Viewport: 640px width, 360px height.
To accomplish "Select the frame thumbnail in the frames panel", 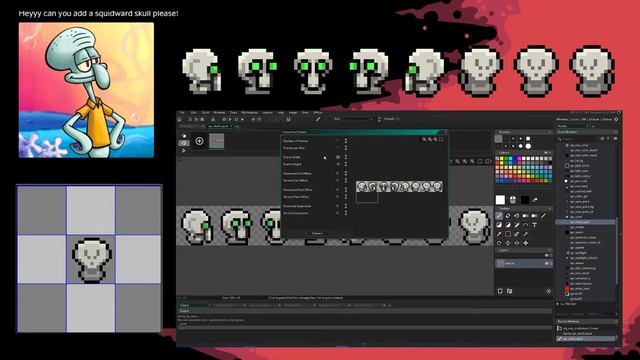I will (216, 141).
